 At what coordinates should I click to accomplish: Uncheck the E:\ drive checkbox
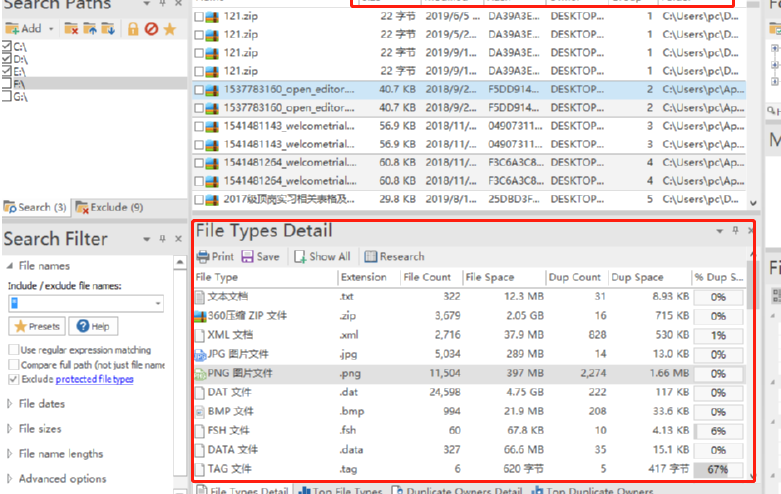click(x=7, y=71)
